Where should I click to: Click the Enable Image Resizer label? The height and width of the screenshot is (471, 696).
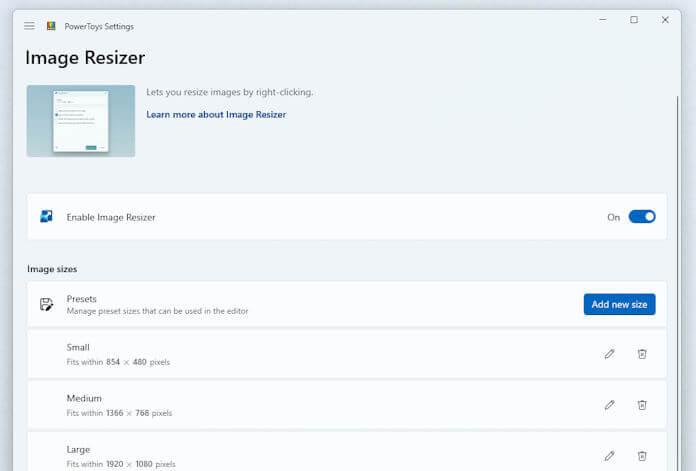(x=111, y=217)
